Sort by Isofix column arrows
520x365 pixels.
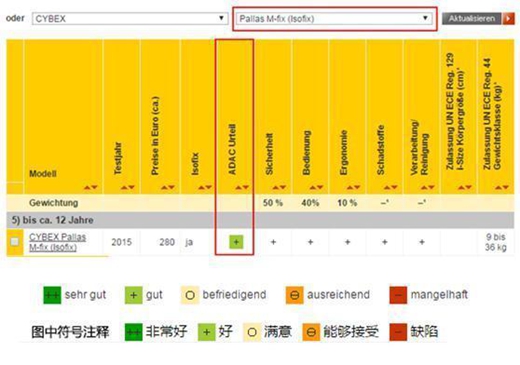point(205,187)
